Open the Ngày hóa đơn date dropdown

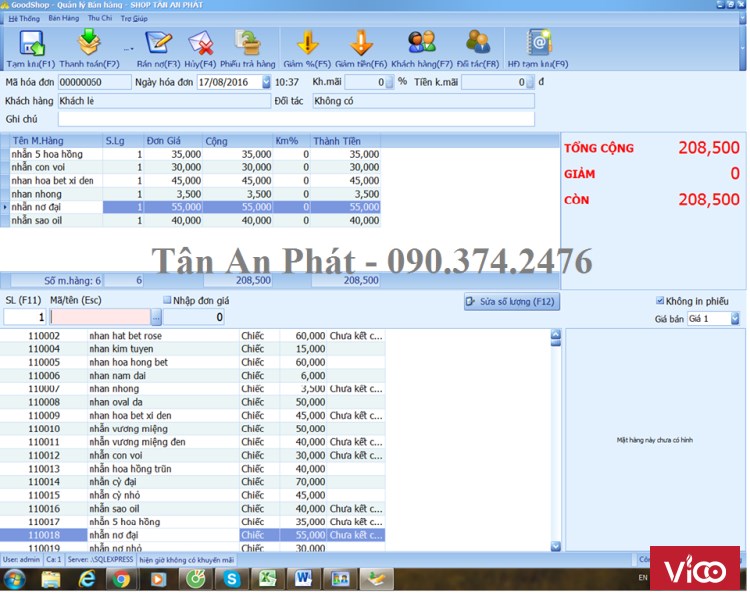point(266,82)
